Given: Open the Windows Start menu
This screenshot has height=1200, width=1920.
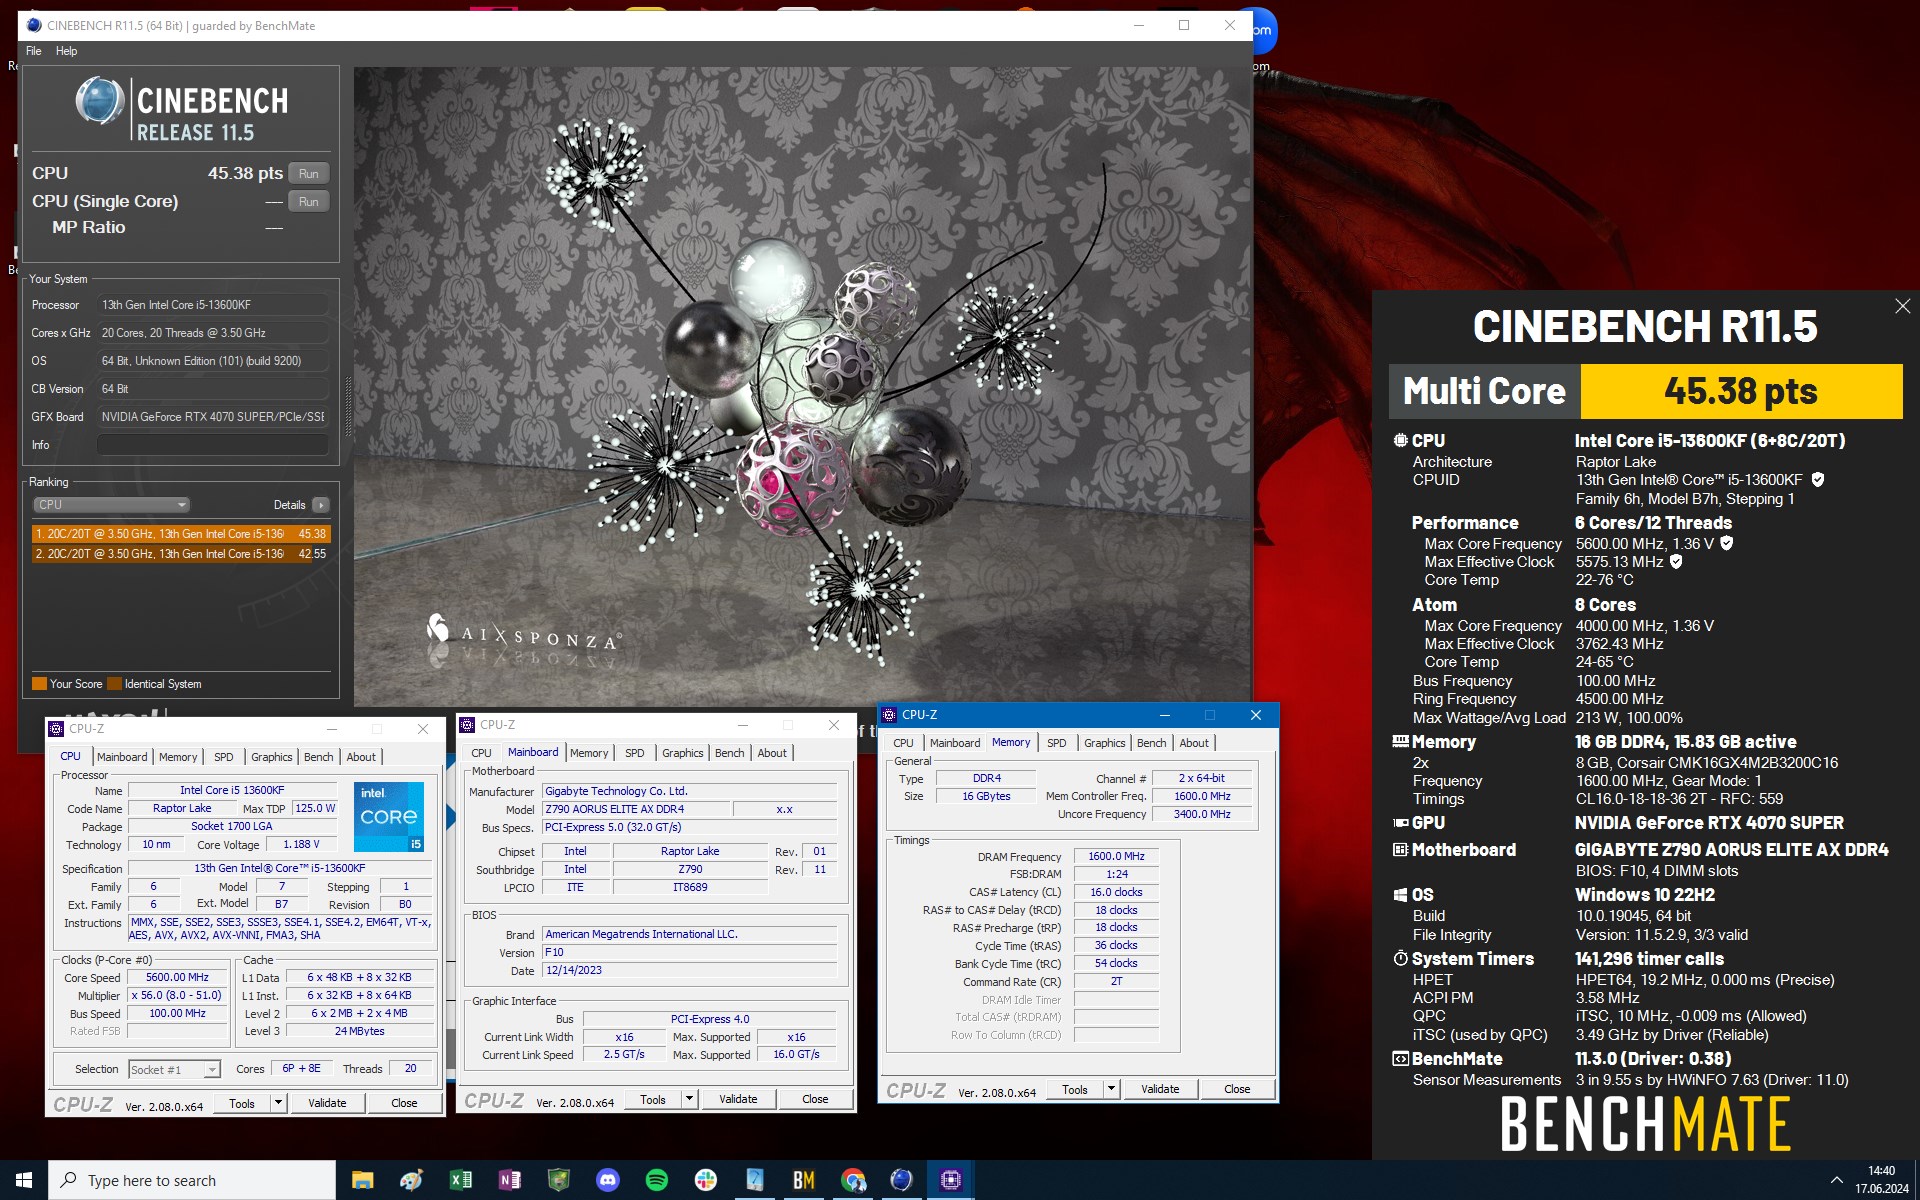Looking at the screenshot, I should pyautogui.click(x=24, y=1180).
